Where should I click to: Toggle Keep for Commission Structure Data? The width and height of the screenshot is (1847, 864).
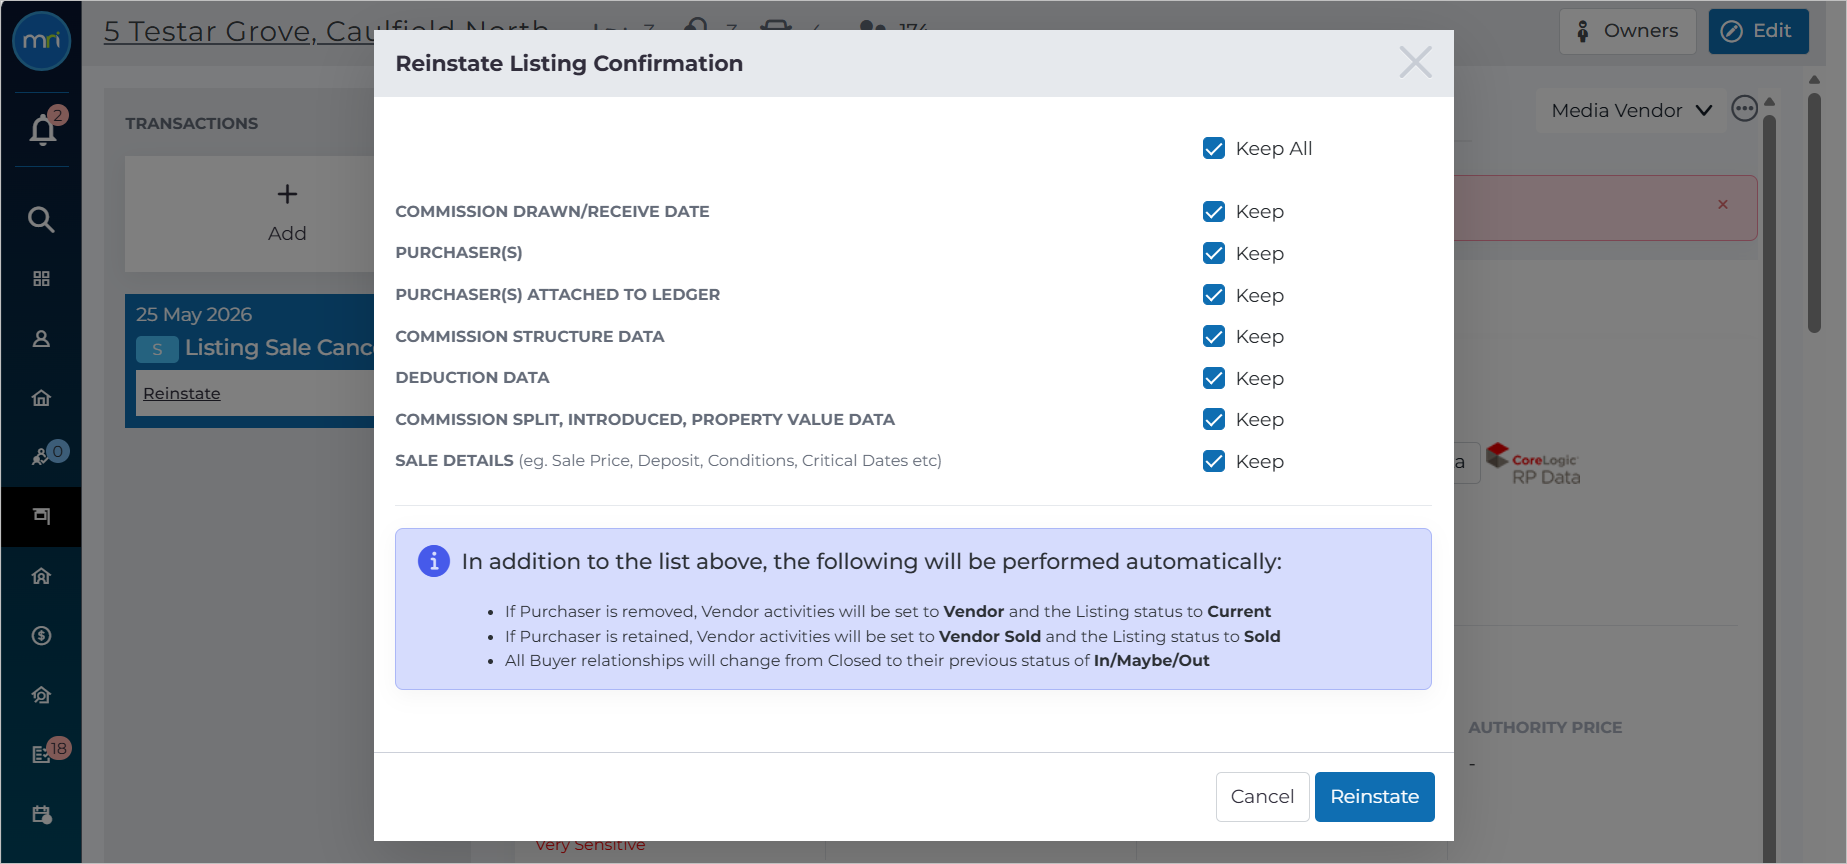pyautogui.click(x=1214, y=336)
